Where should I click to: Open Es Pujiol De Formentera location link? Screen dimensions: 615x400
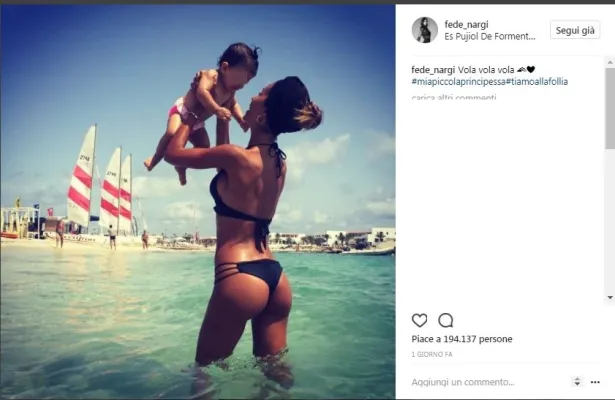[x=489, y=36]
